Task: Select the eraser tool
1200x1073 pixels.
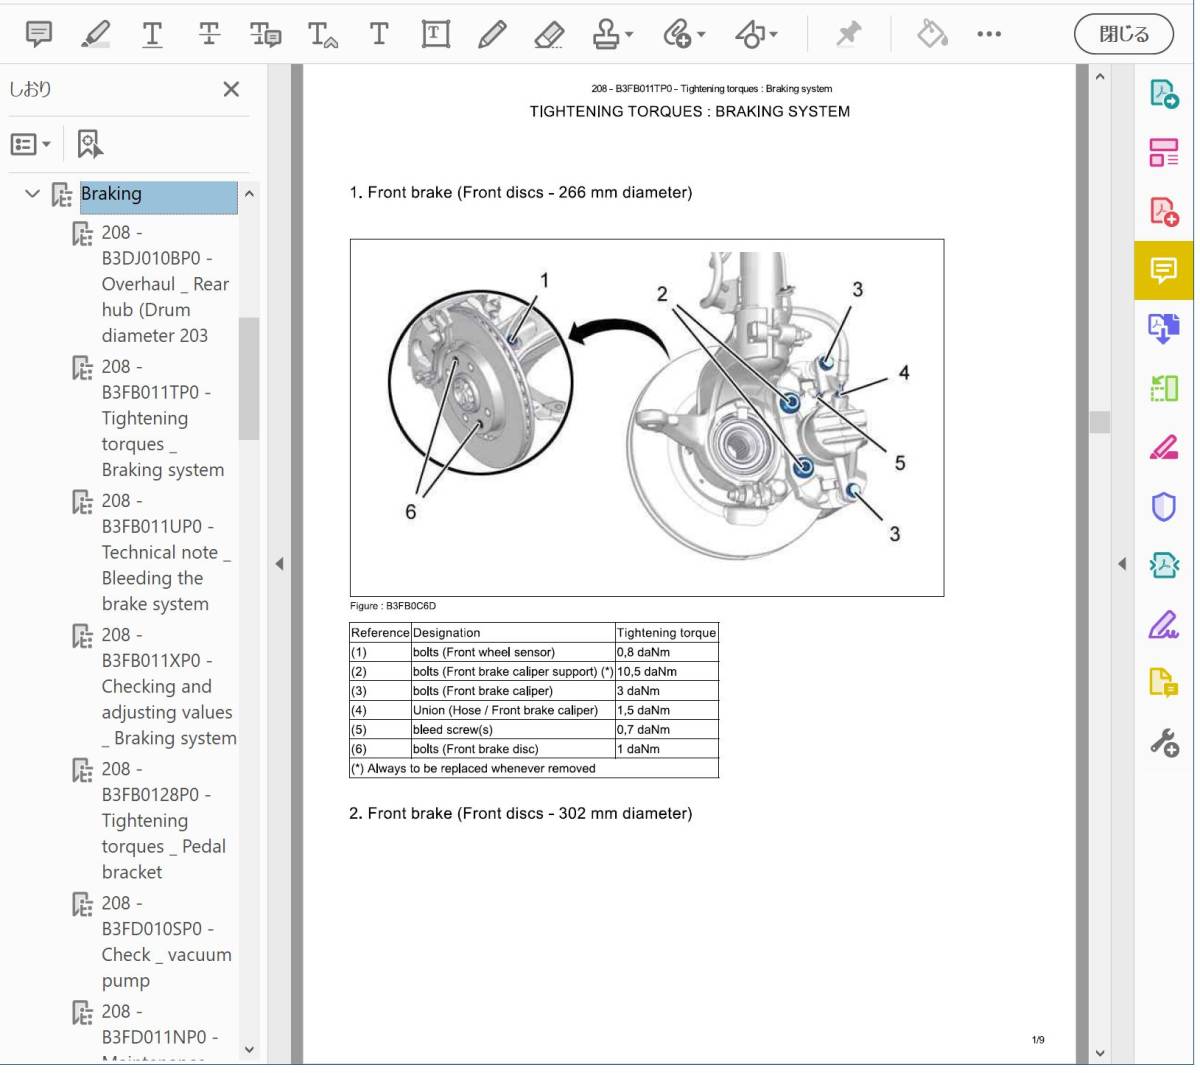Action: point(549,34)
